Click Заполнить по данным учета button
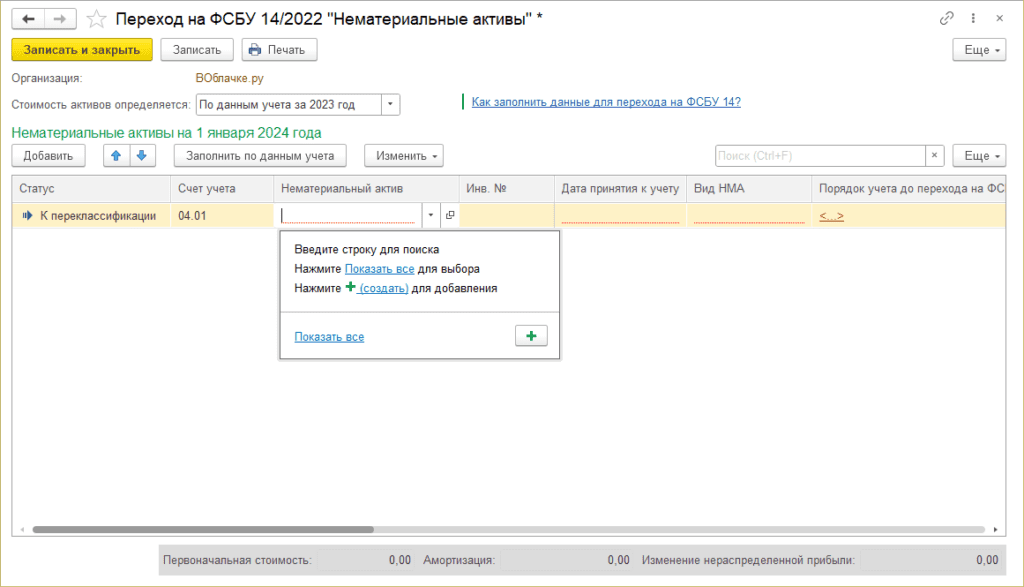This screenshot has height=587, width=1024. pyautogui.click(x=260, y=156)
